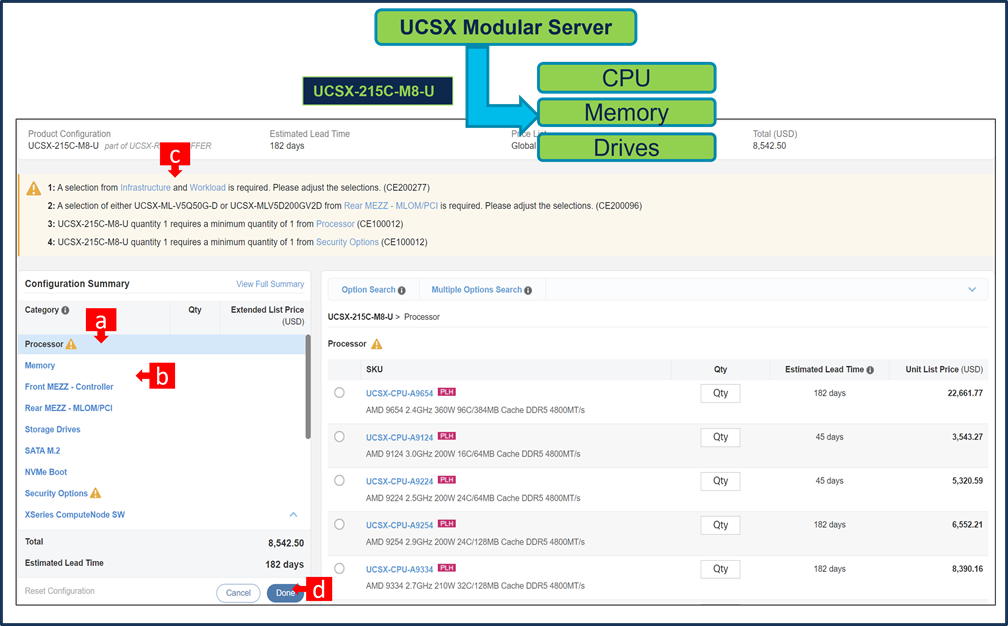Select Processor category in summary
This screenshot has width=1008, height=626.
pyautogui.click(x=162, y=344)
